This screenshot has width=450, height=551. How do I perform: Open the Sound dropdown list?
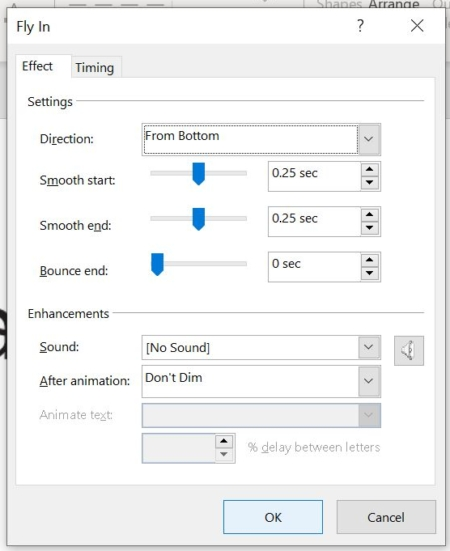[369, 347]
